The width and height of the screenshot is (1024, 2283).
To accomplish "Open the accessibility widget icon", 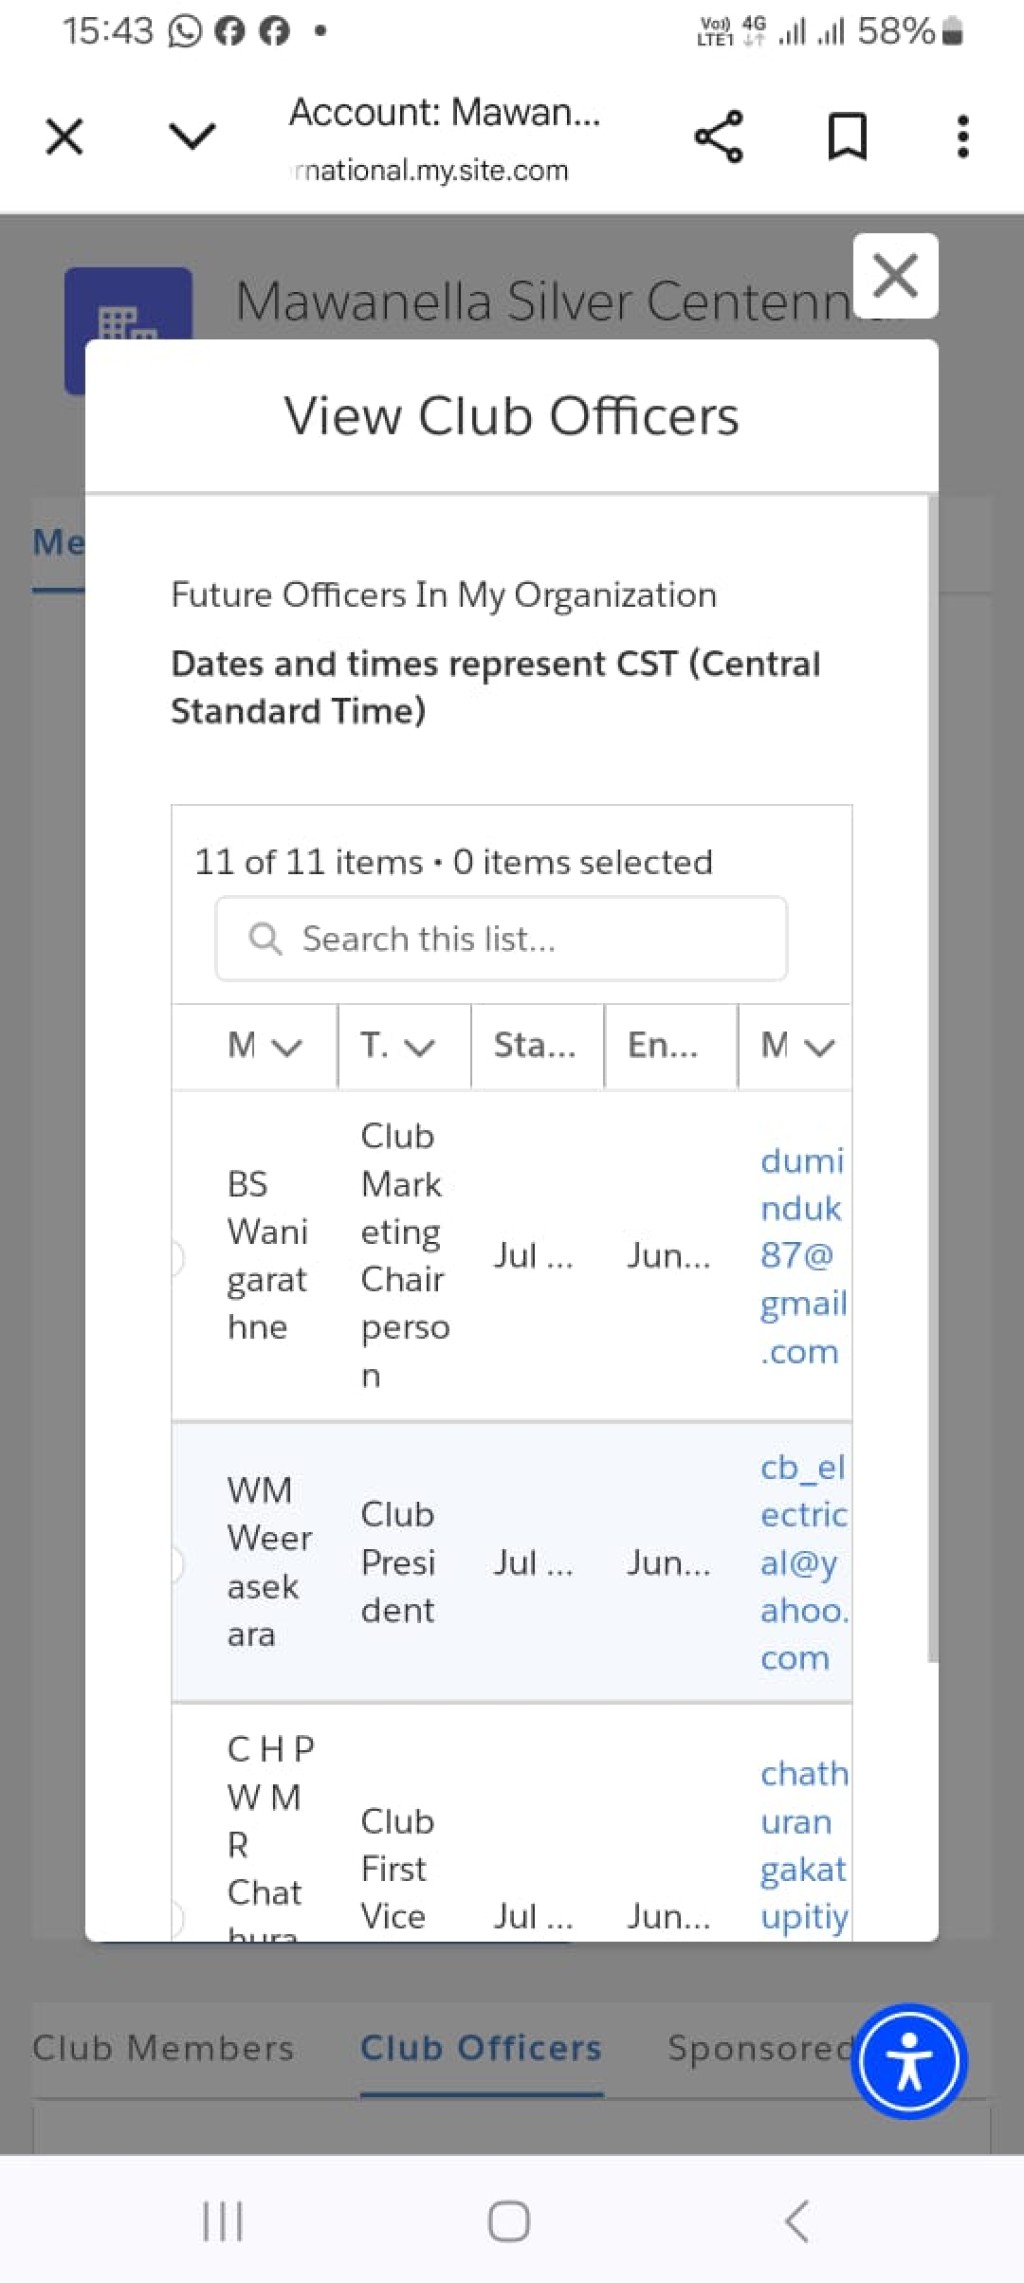I will pyautogui.click(x=909, y=2061).
